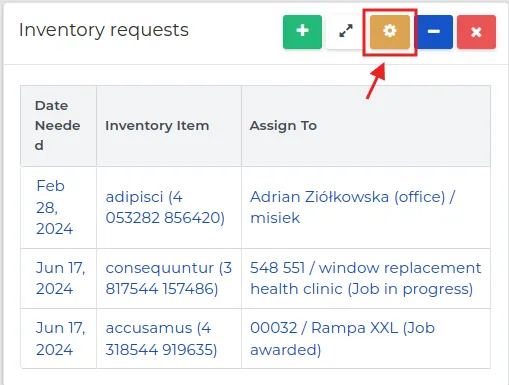Open the consequuntur inventory item link
This screenshot has width=509, height=385.
tap(169, 278)
